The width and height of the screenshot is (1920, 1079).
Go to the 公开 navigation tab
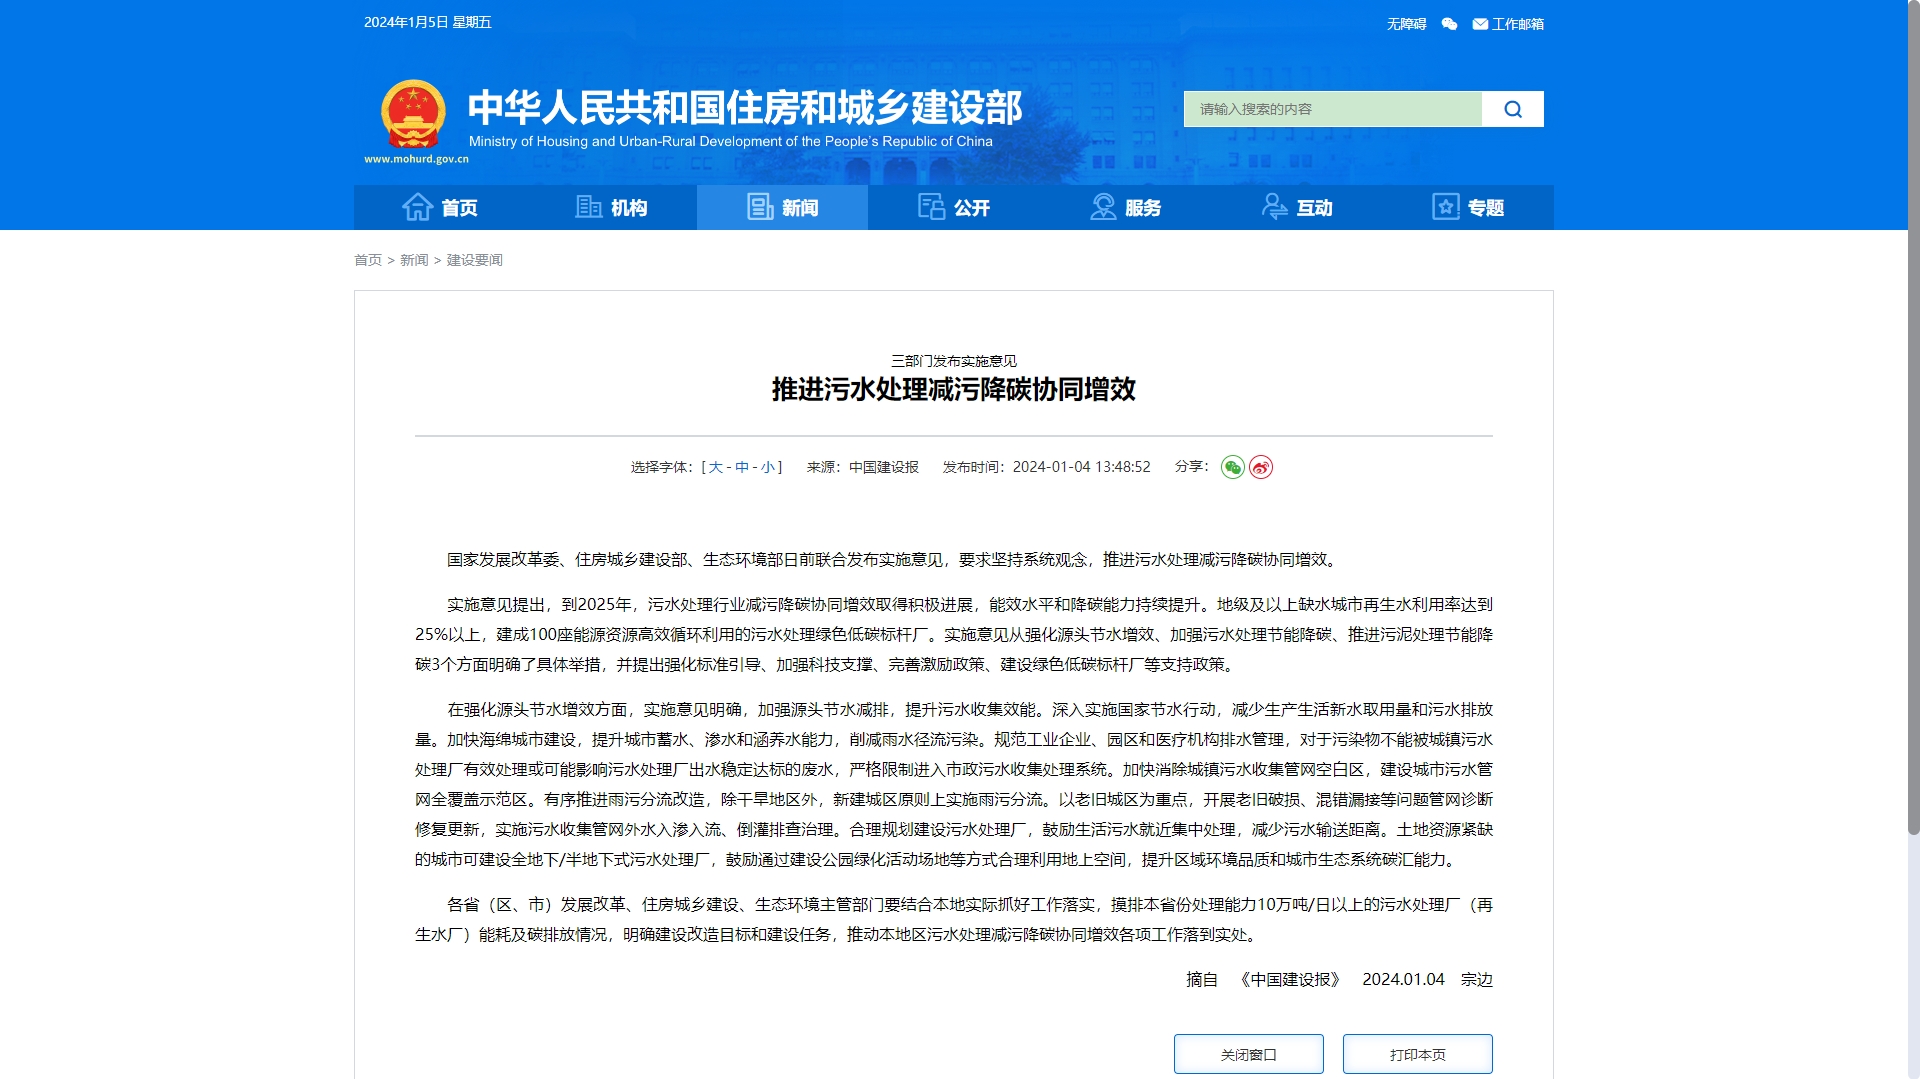(954, 207)
